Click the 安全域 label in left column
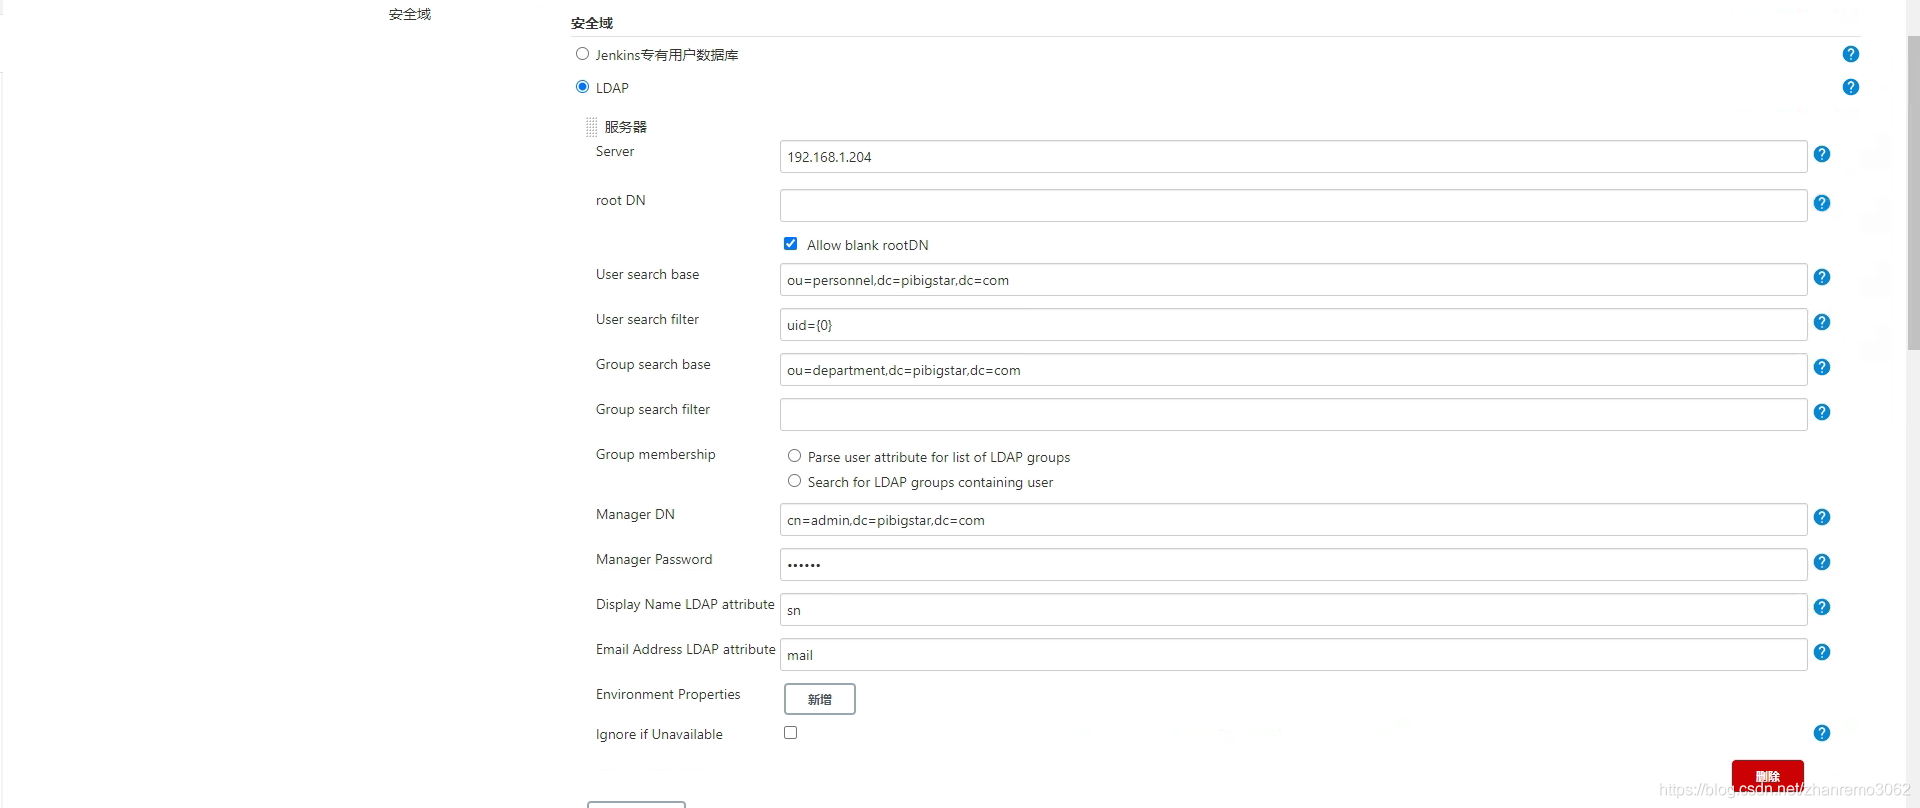This screenshot has width=1920, height=808. click(x=410, y=14)
